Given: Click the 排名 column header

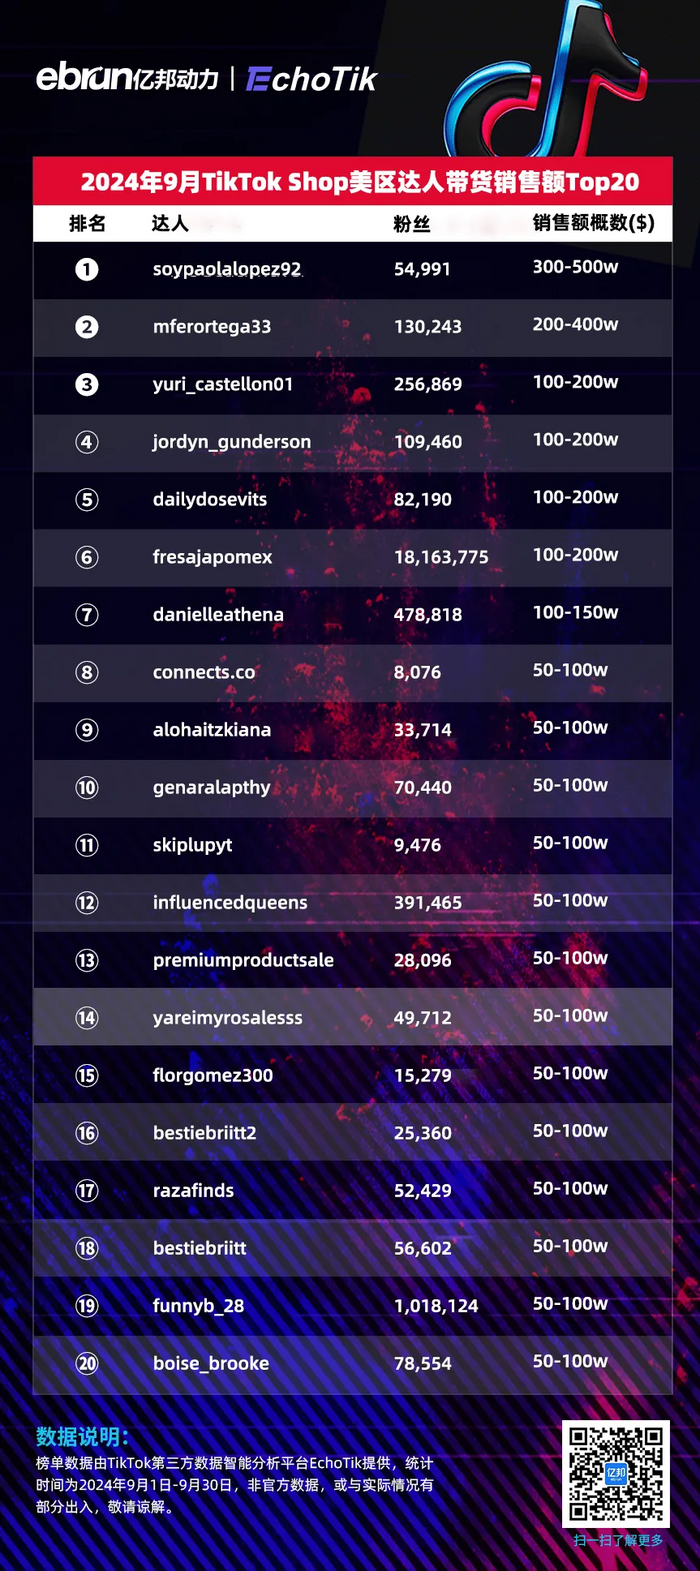Looking at the screenshot, I should pos(87,223).
